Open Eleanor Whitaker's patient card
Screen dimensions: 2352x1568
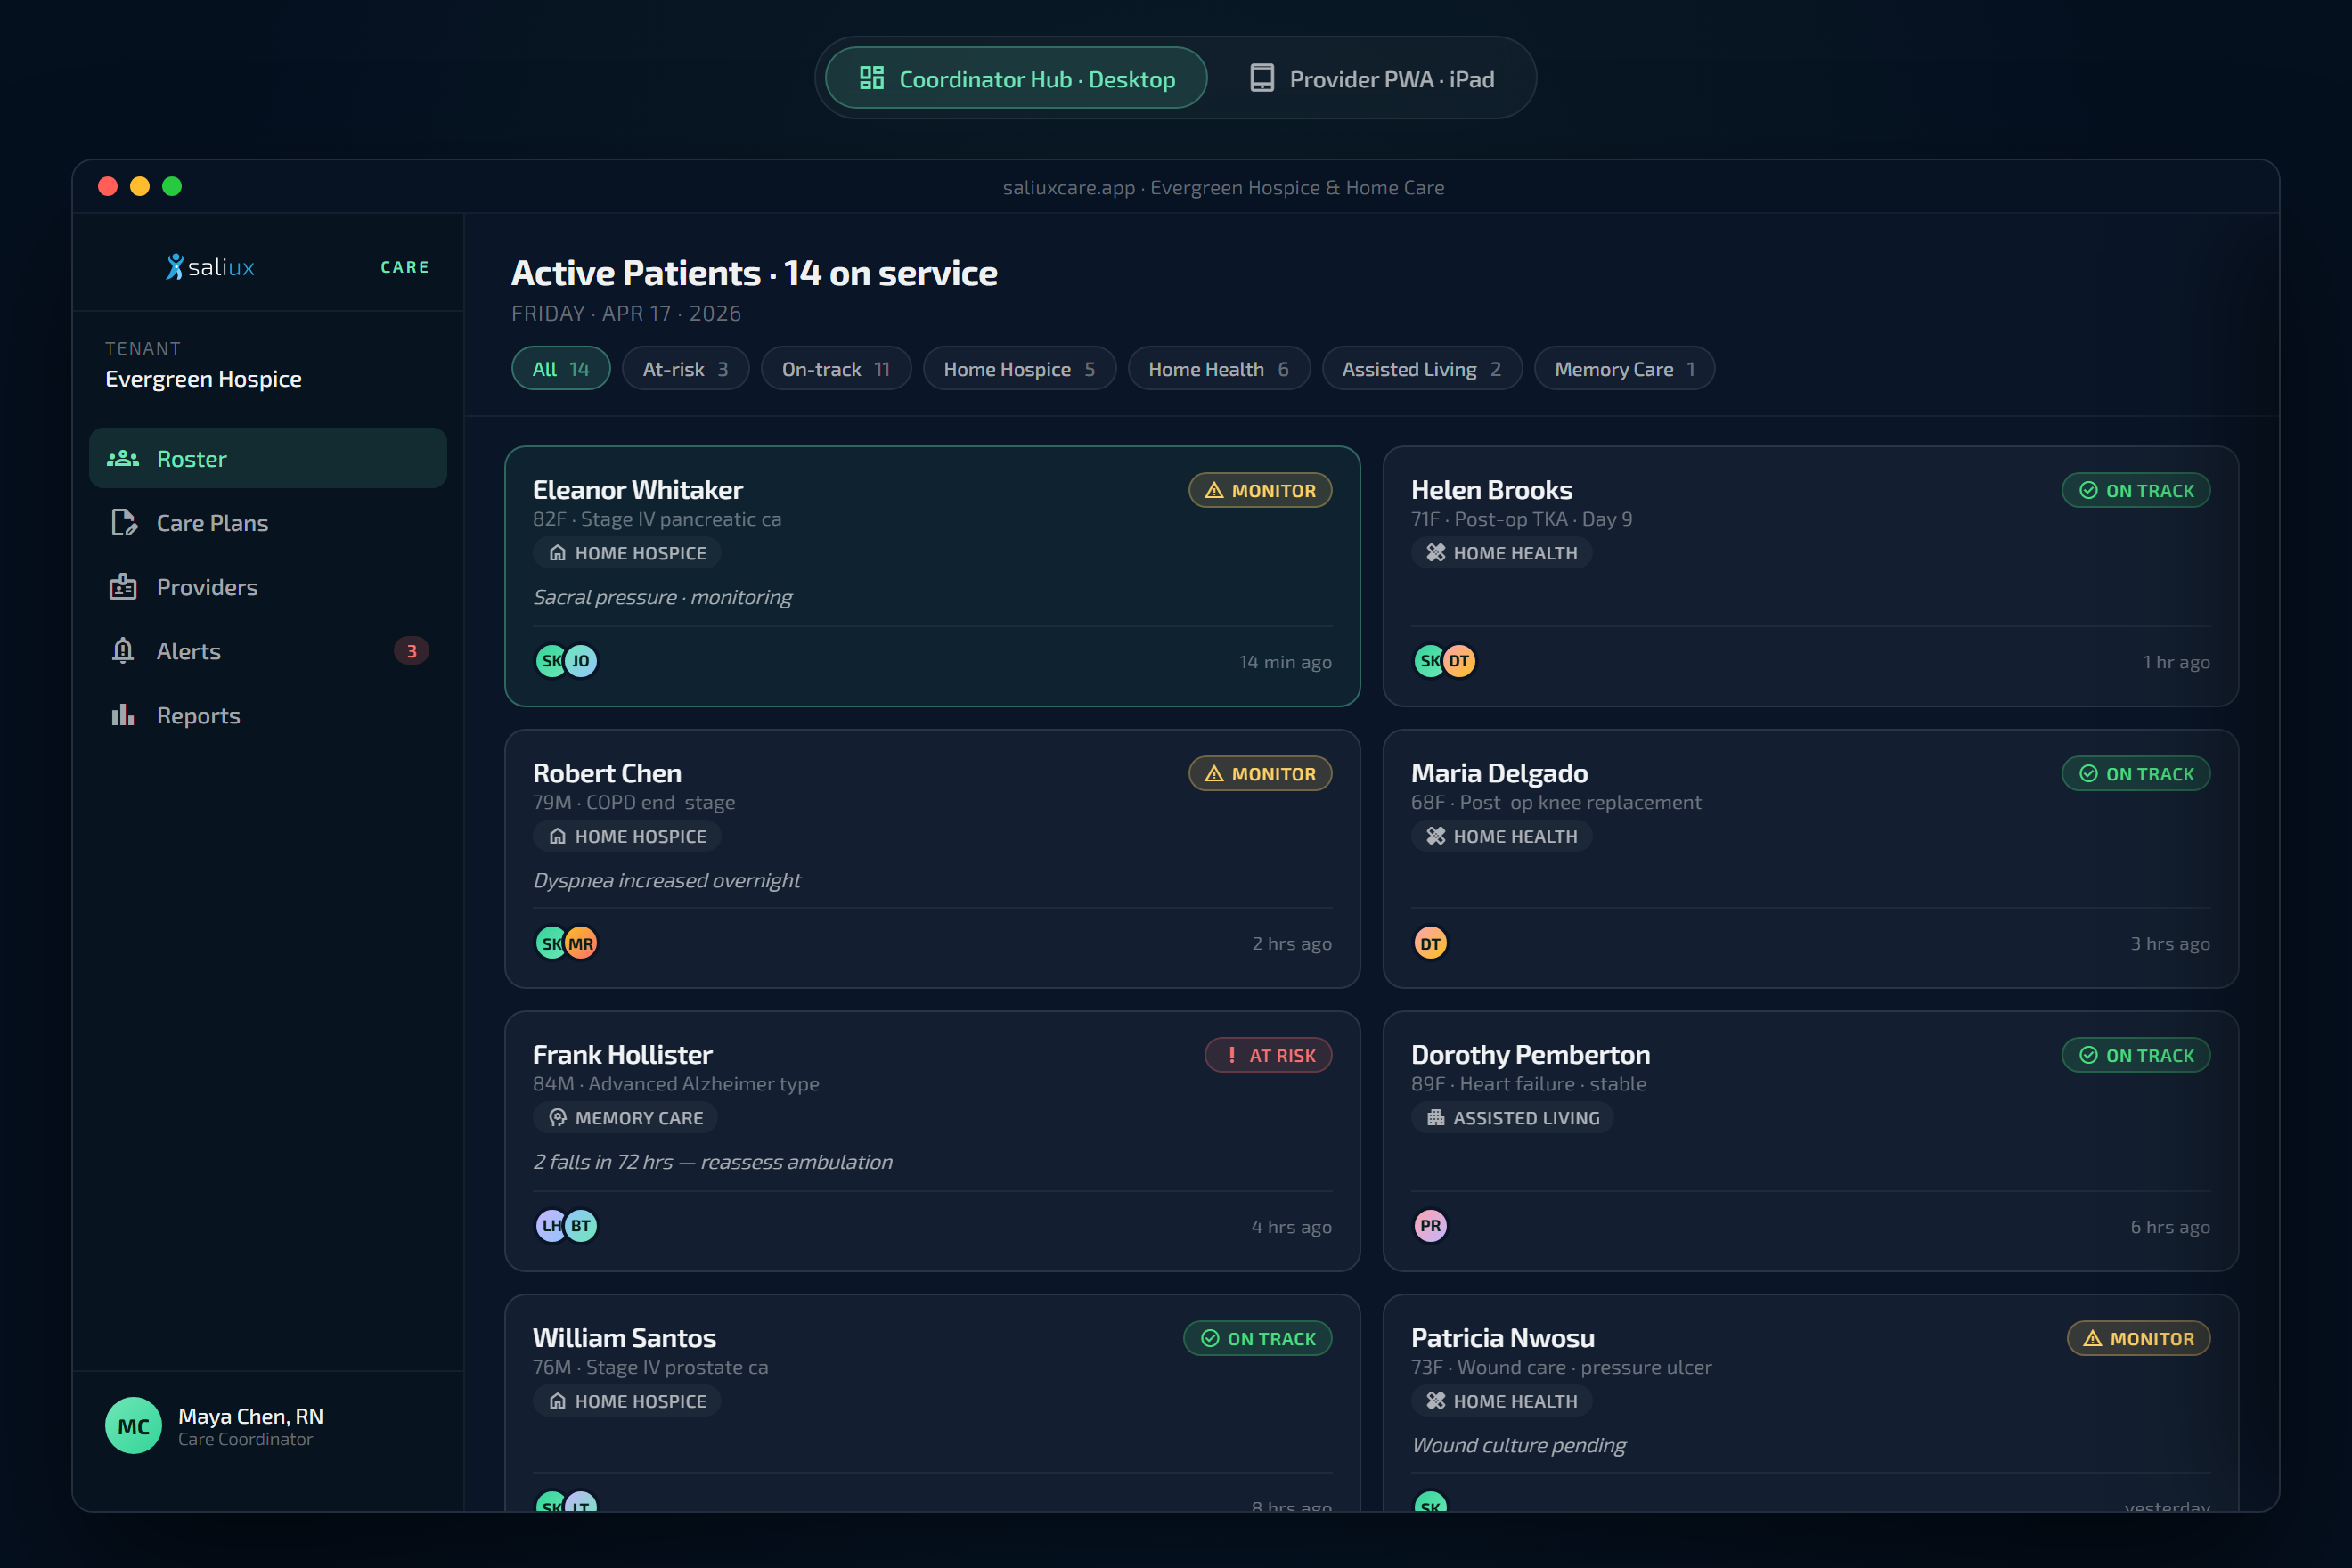coord(932,576)
